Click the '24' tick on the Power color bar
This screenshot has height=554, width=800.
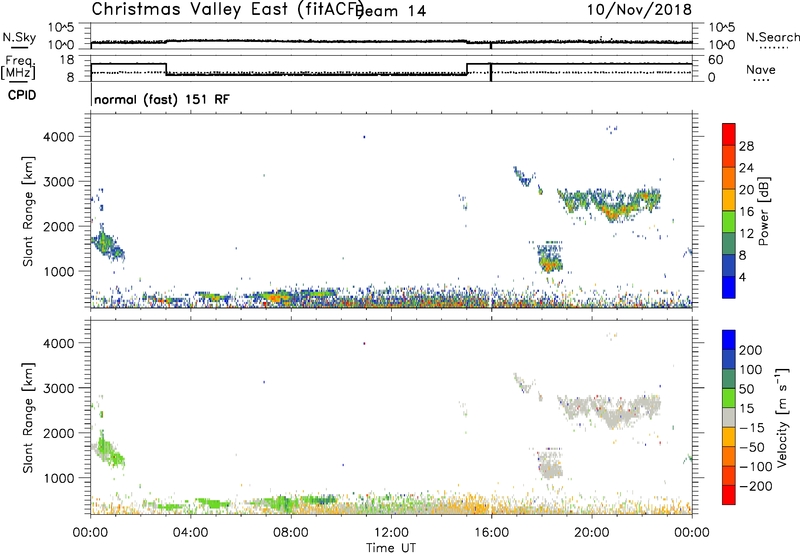click(746, 168)
